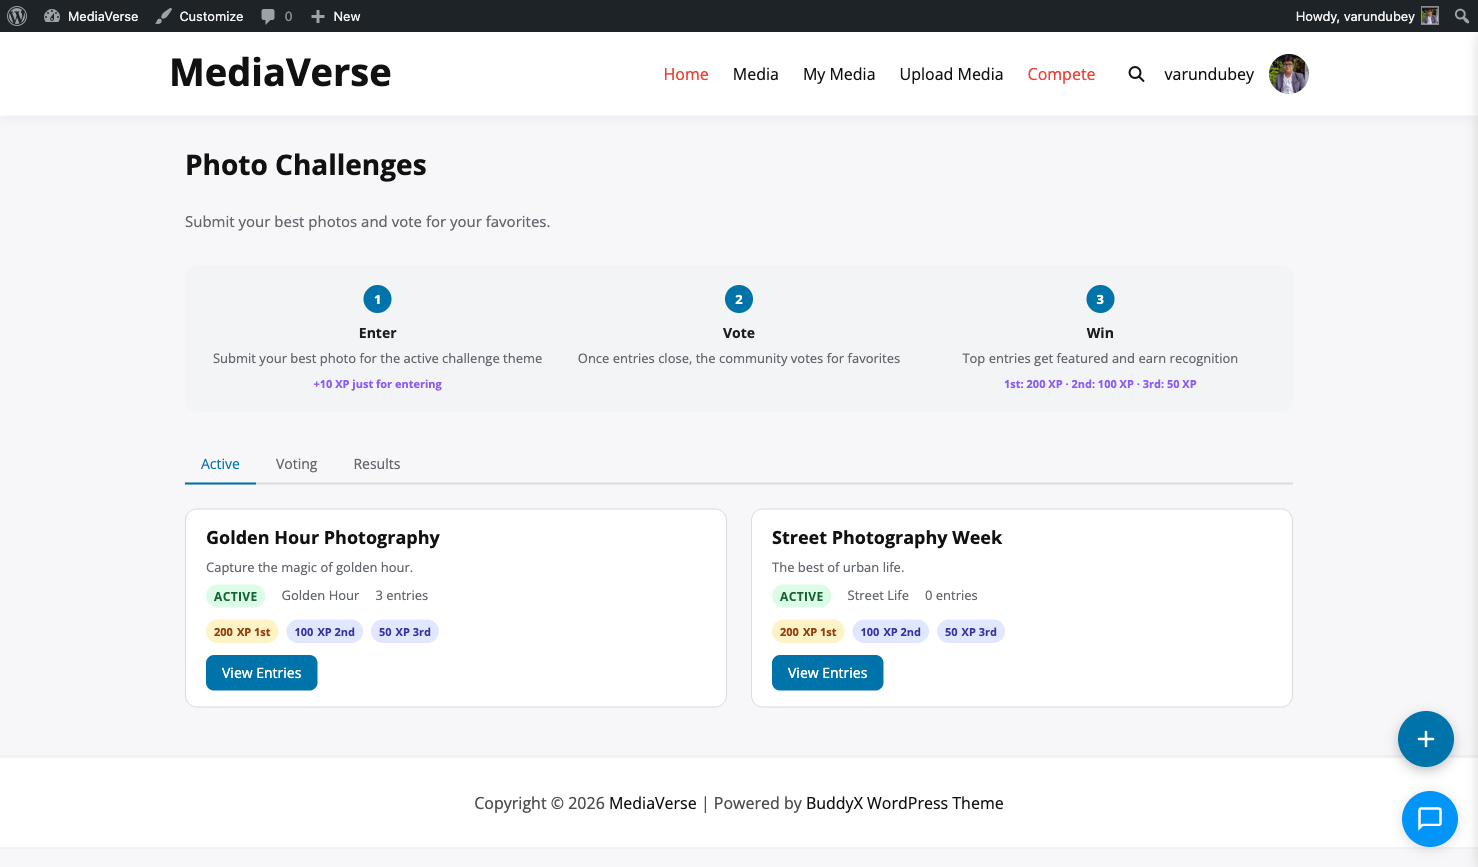This screenshot has width=1478, height=867.
Task: Open Upload Media from the navigation
Action: point(951,73)
